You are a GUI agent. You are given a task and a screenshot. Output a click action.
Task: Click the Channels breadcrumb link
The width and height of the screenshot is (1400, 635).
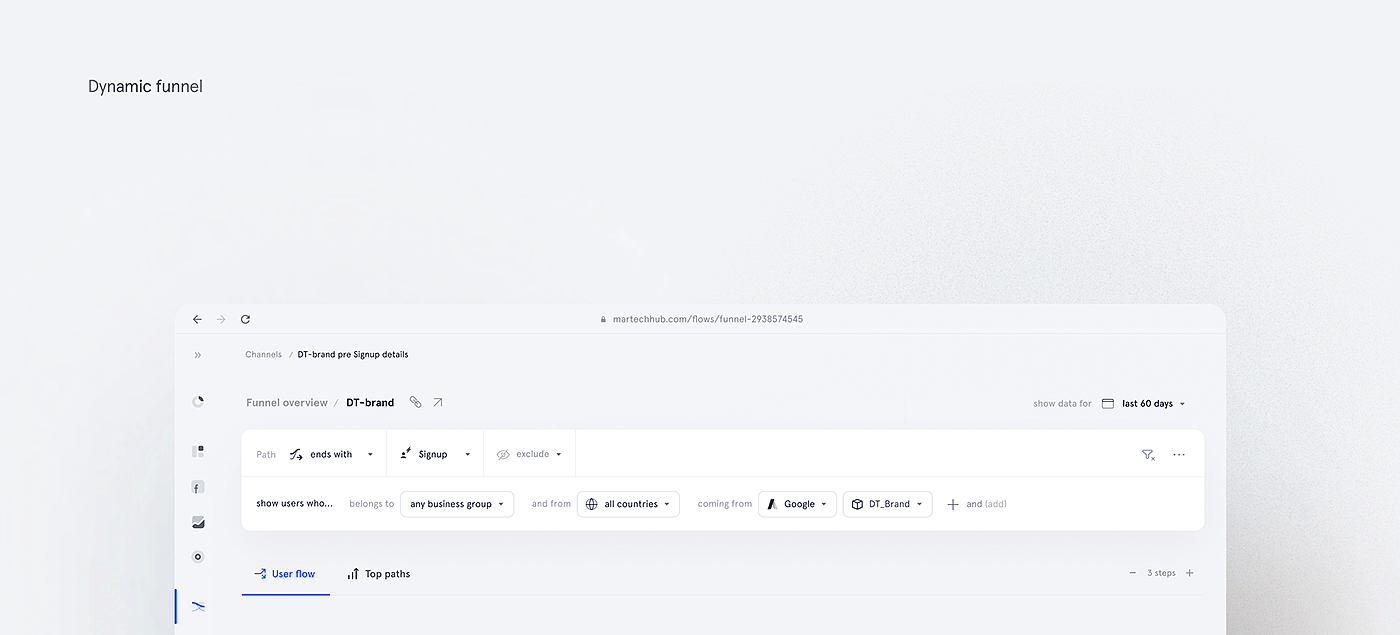click(x=264, y=355)
